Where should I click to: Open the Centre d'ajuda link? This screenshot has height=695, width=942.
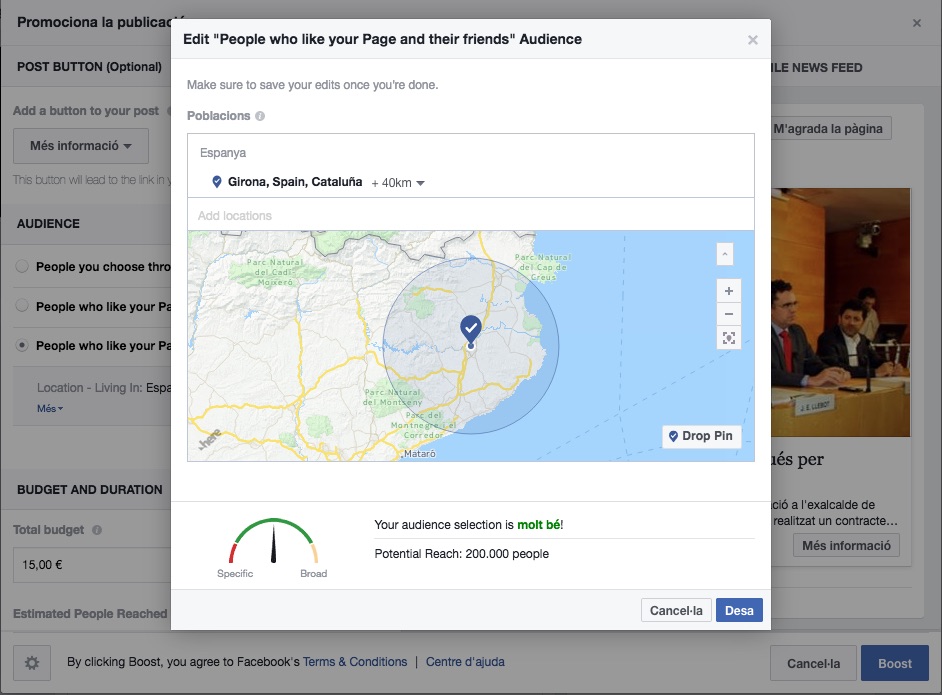tap(465, 662)
